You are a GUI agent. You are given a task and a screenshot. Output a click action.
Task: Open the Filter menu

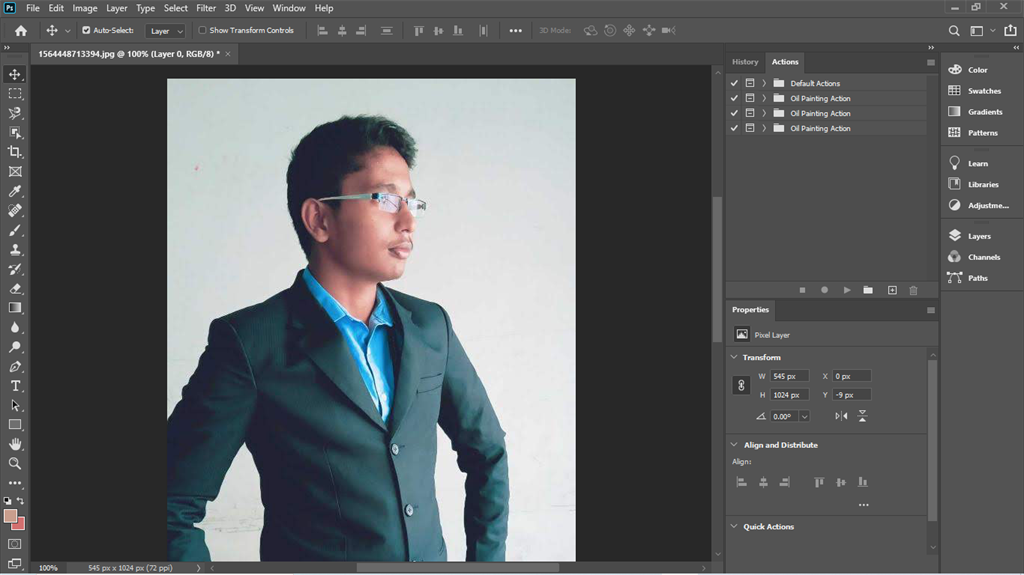(206, 8)
